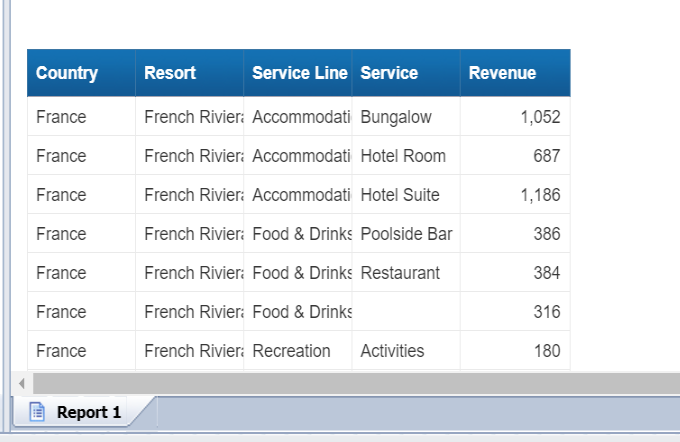Click the Poolside Bar service cell
This screenshot has width=680, height=442.
(x=406, y=234)
